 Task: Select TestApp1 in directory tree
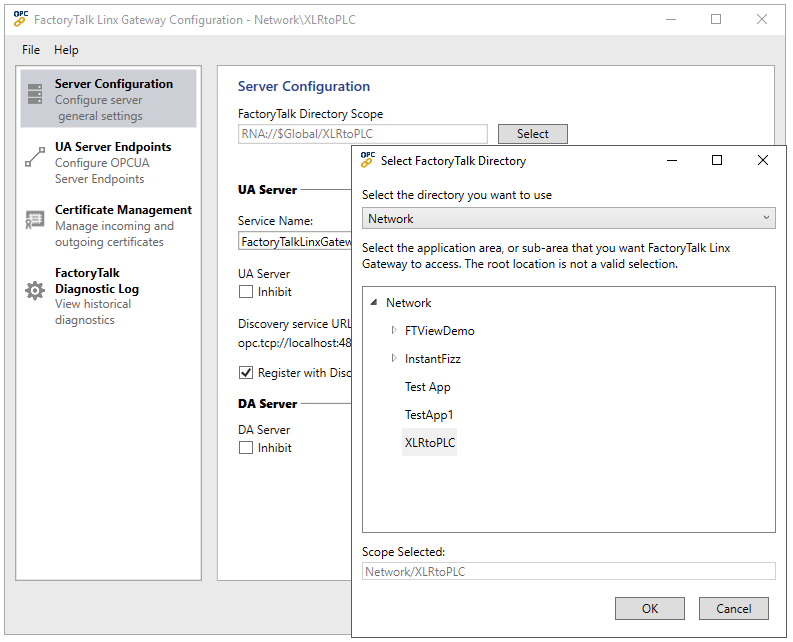tap(429, 415)
